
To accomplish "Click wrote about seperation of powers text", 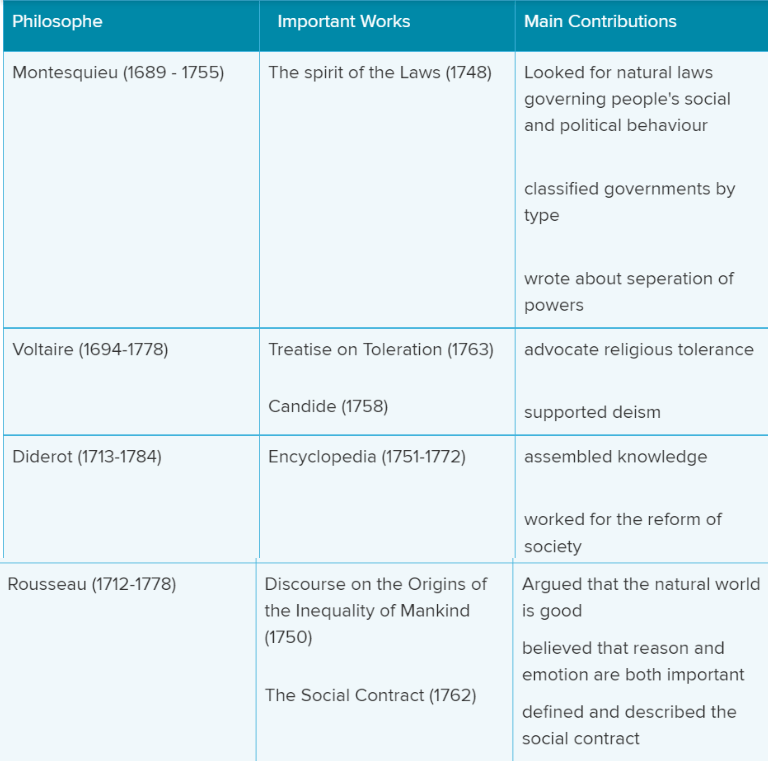I will 629,292.
